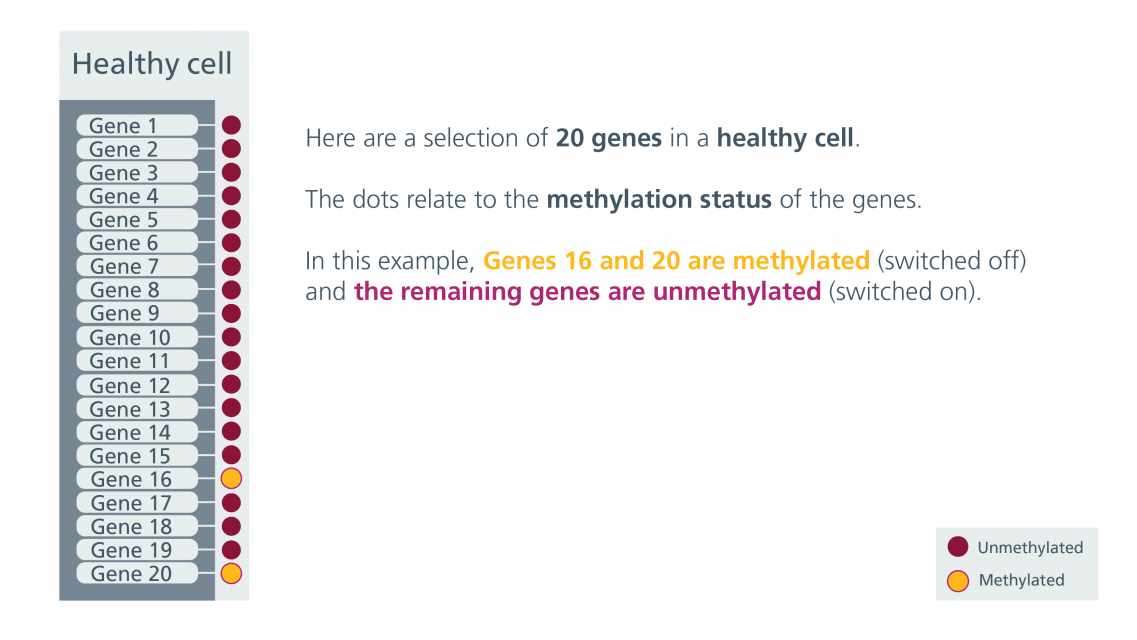The width and height of the screenshot is (1137, 640).
Task: Click the methylated dot beside Gene 16
Action: pos(231,479)
